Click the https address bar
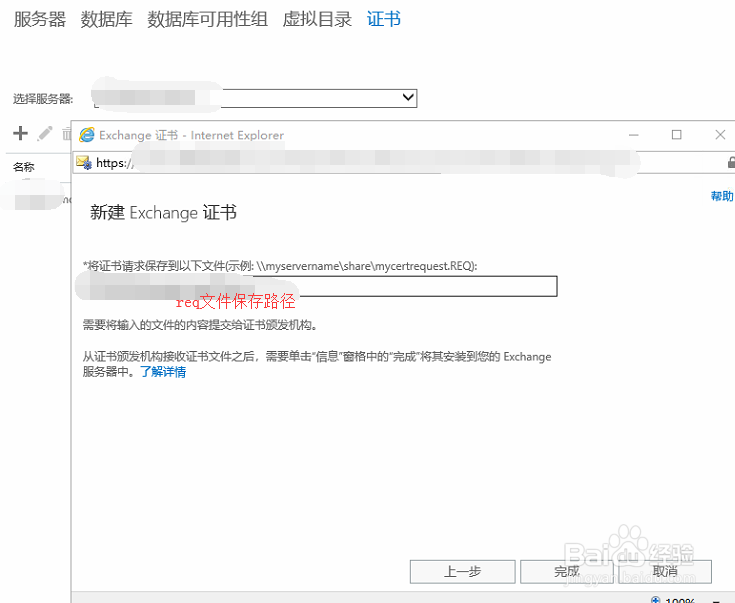 403,163
